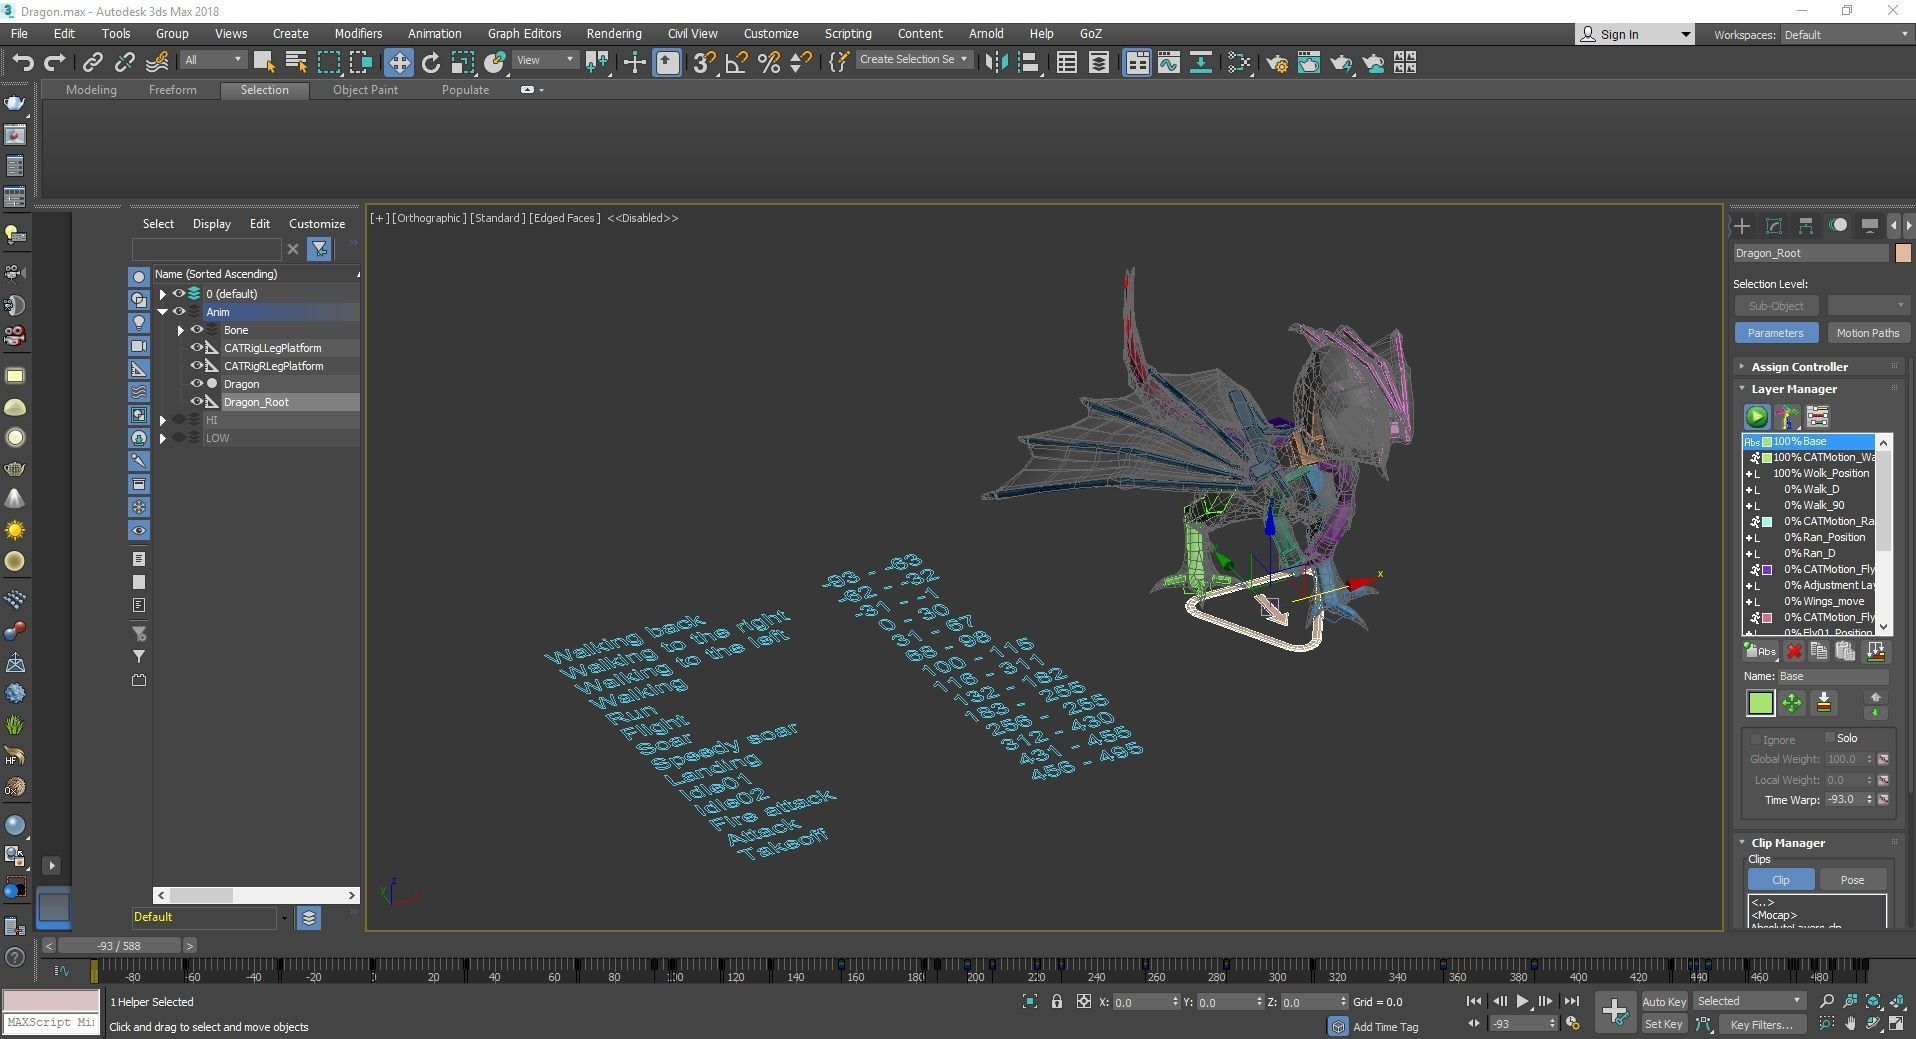Screen dimensions: 1916x1039
Task: Switch to the Freeform ribbon tab
Action: click(172, 90)
